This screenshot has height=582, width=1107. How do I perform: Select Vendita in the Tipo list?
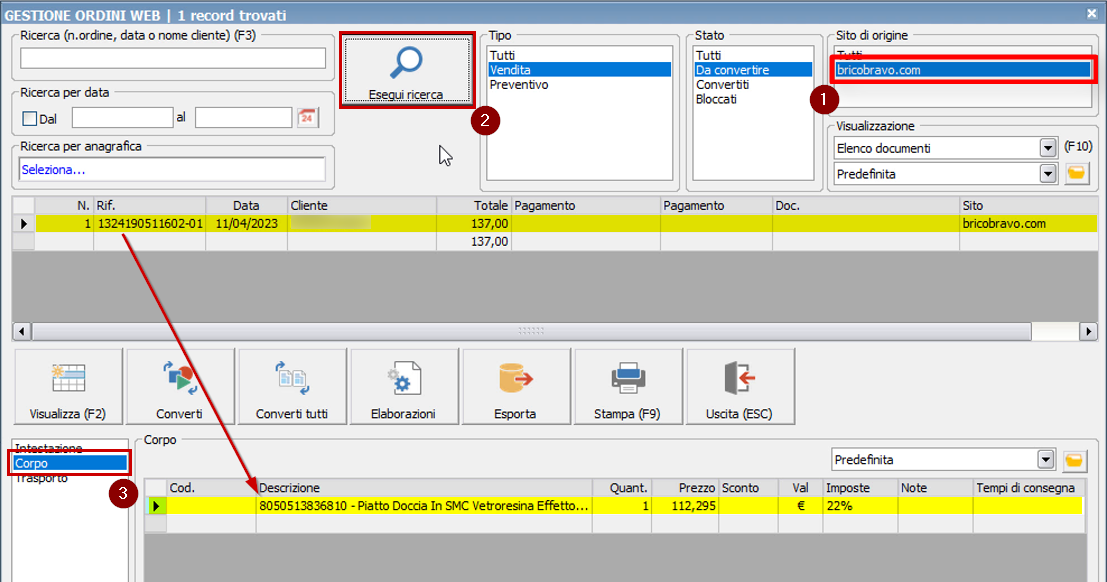[x=580, y=70]
